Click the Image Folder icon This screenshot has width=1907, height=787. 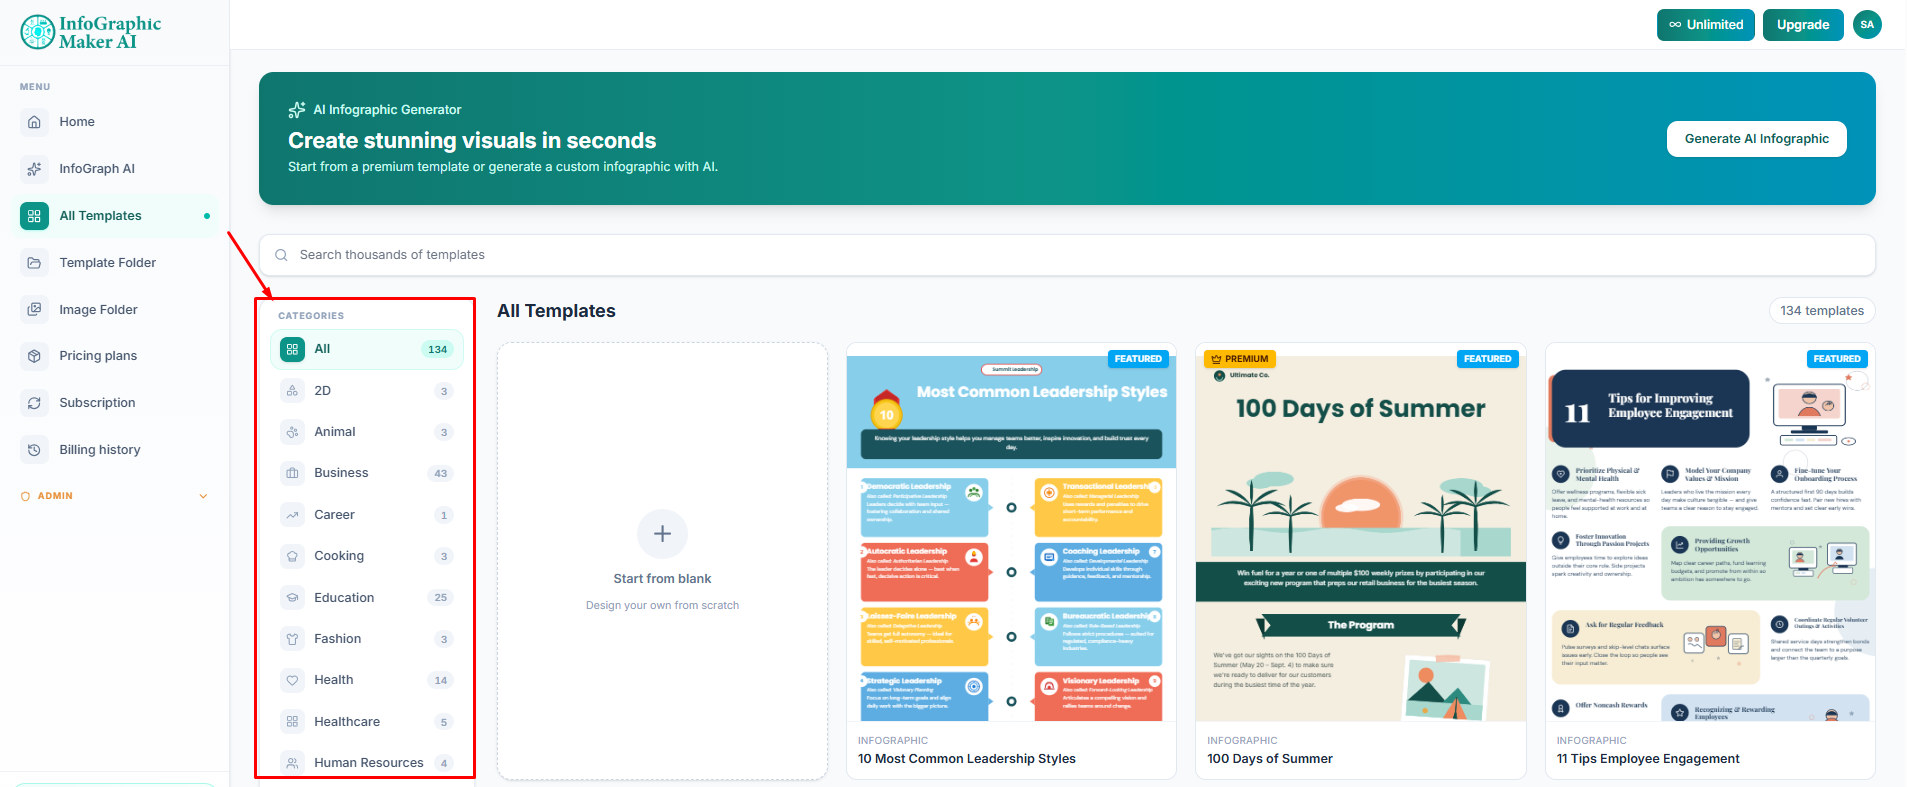click(34, 310)
